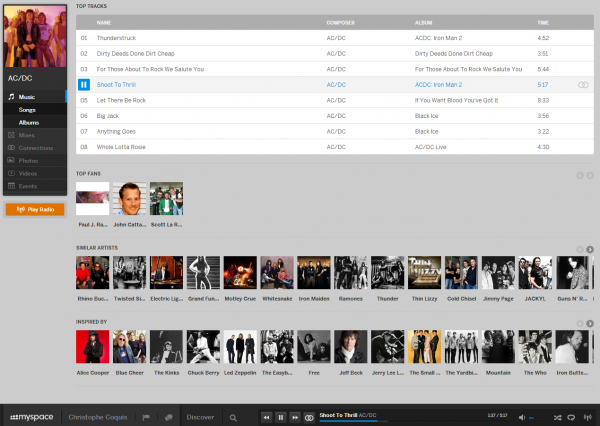Click connect icon in the player bar
The width and height of the screenshot is (600, 426).
(x=309, y=417)
